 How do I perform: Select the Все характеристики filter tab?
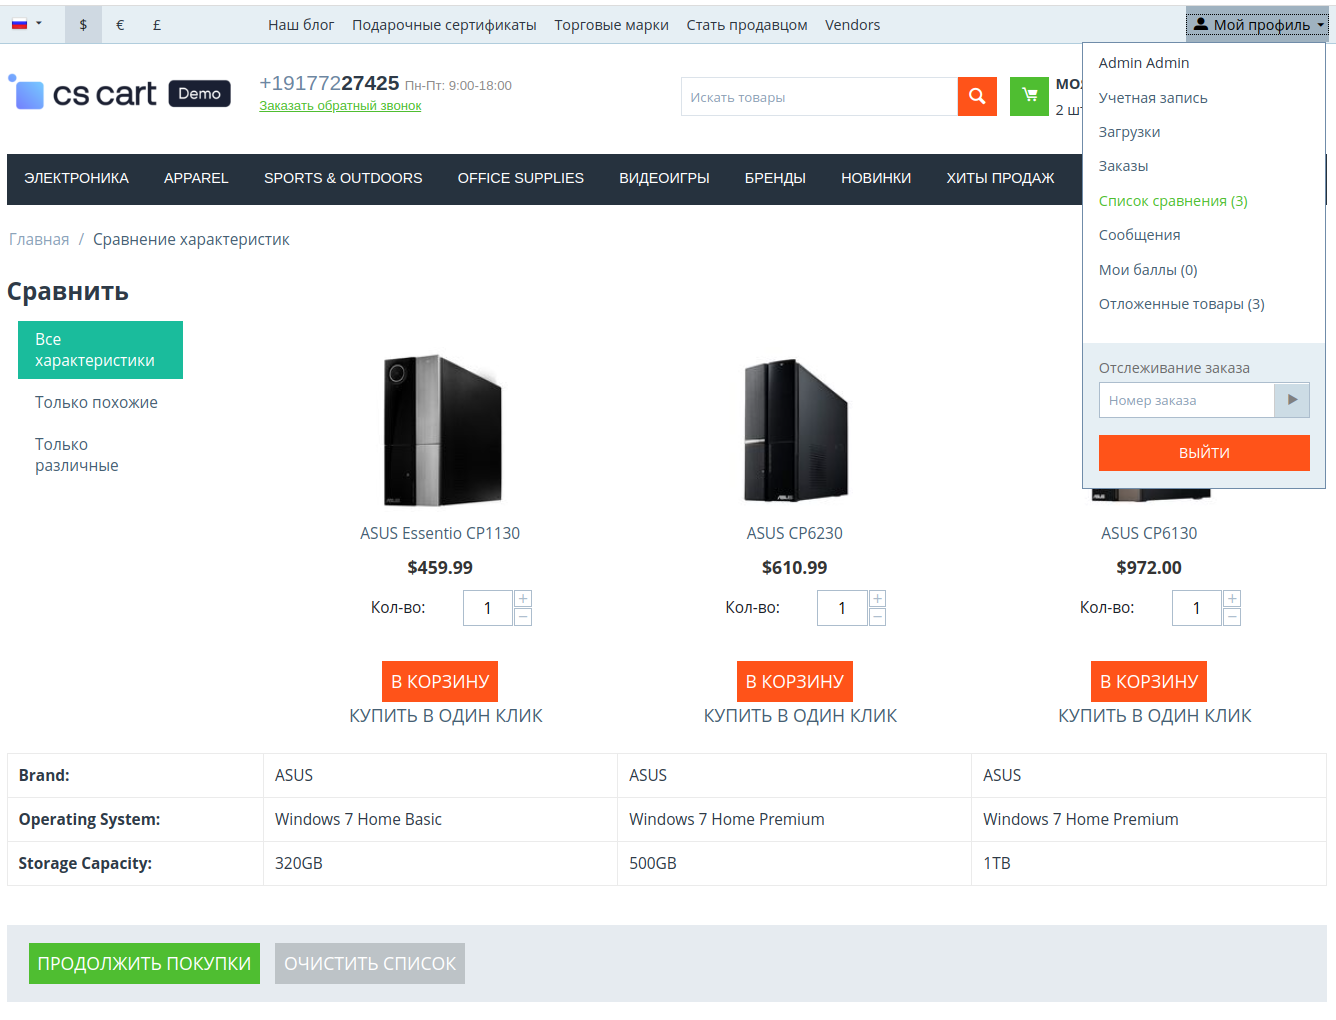(100, 350)
